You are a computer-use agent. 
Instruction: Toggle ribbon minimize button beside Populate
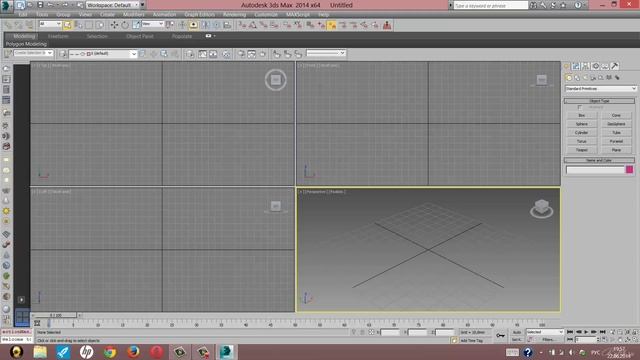[210, 36]
